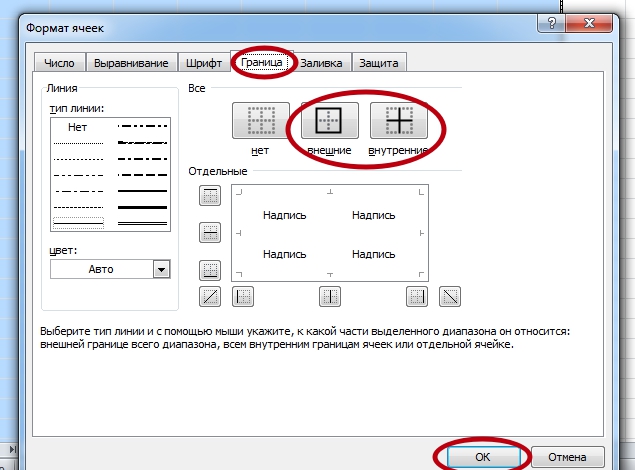Select the fine dotted line style
Image resolution: width=635 pixels, height=470 pixels.
click(78, 143)
